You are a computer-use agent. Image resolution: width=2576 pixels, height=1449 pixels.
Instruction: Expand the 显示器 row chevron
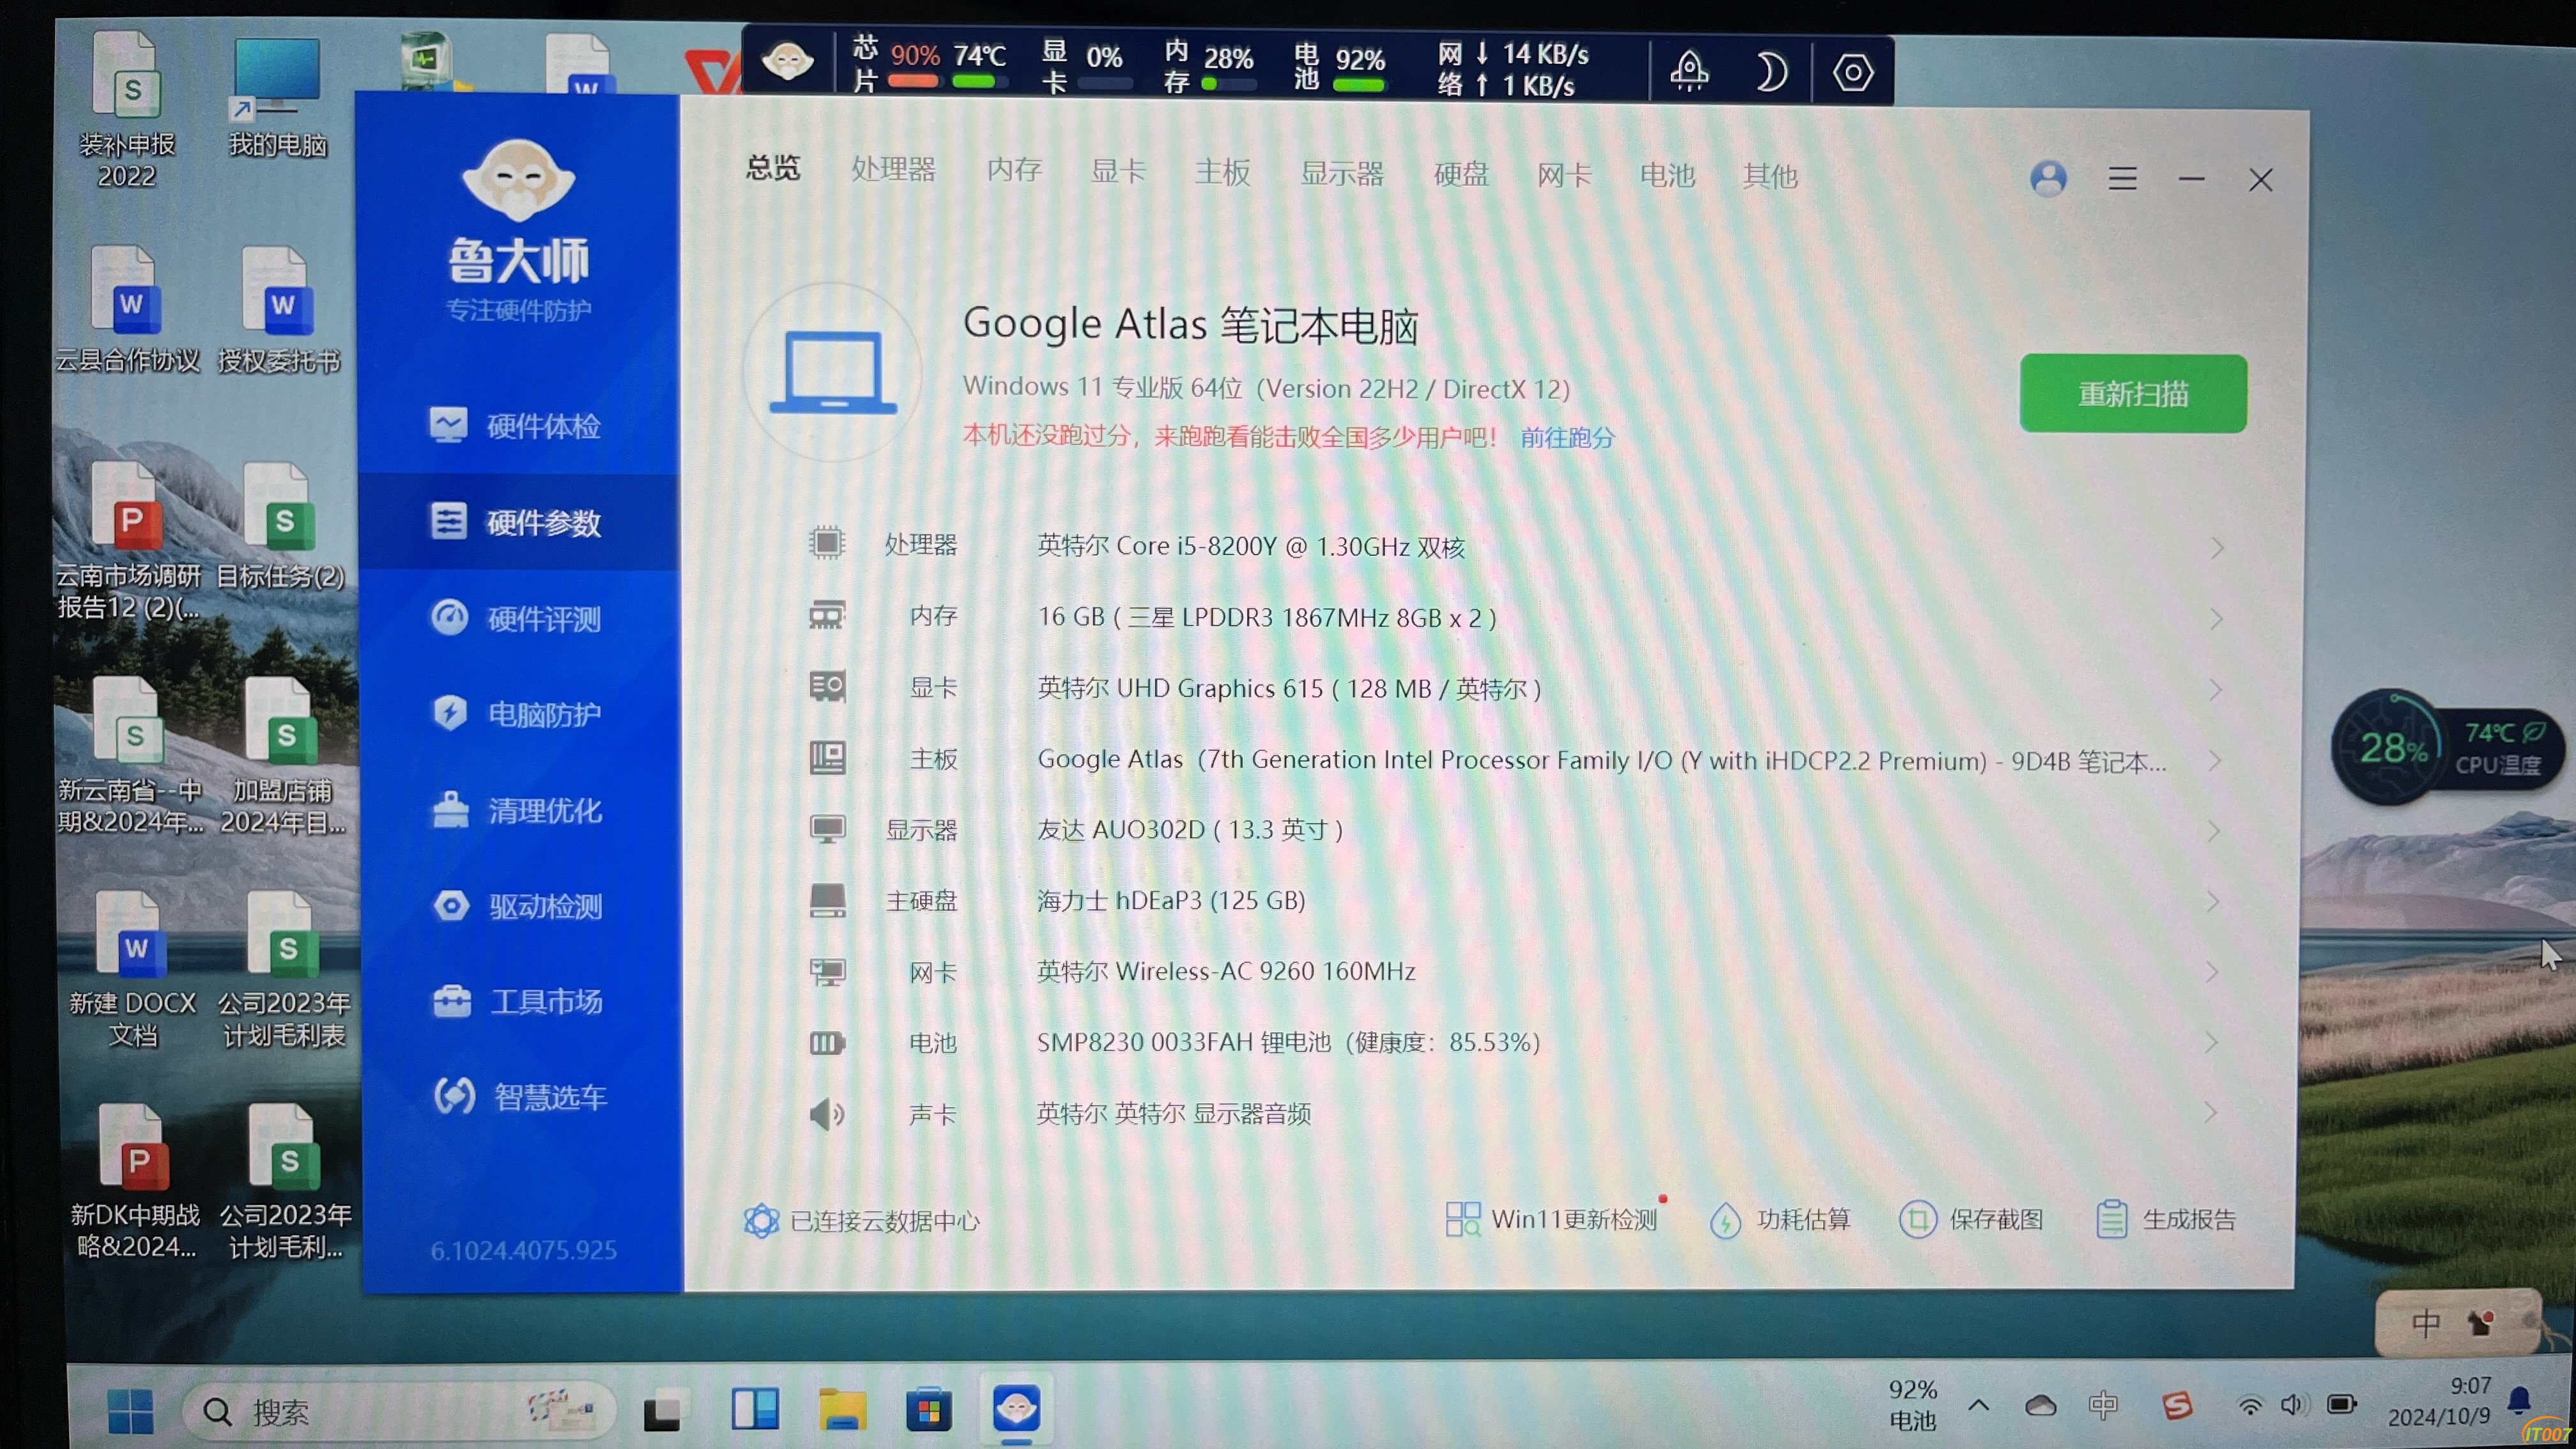pyautogui.click(x=2214, y=831)
